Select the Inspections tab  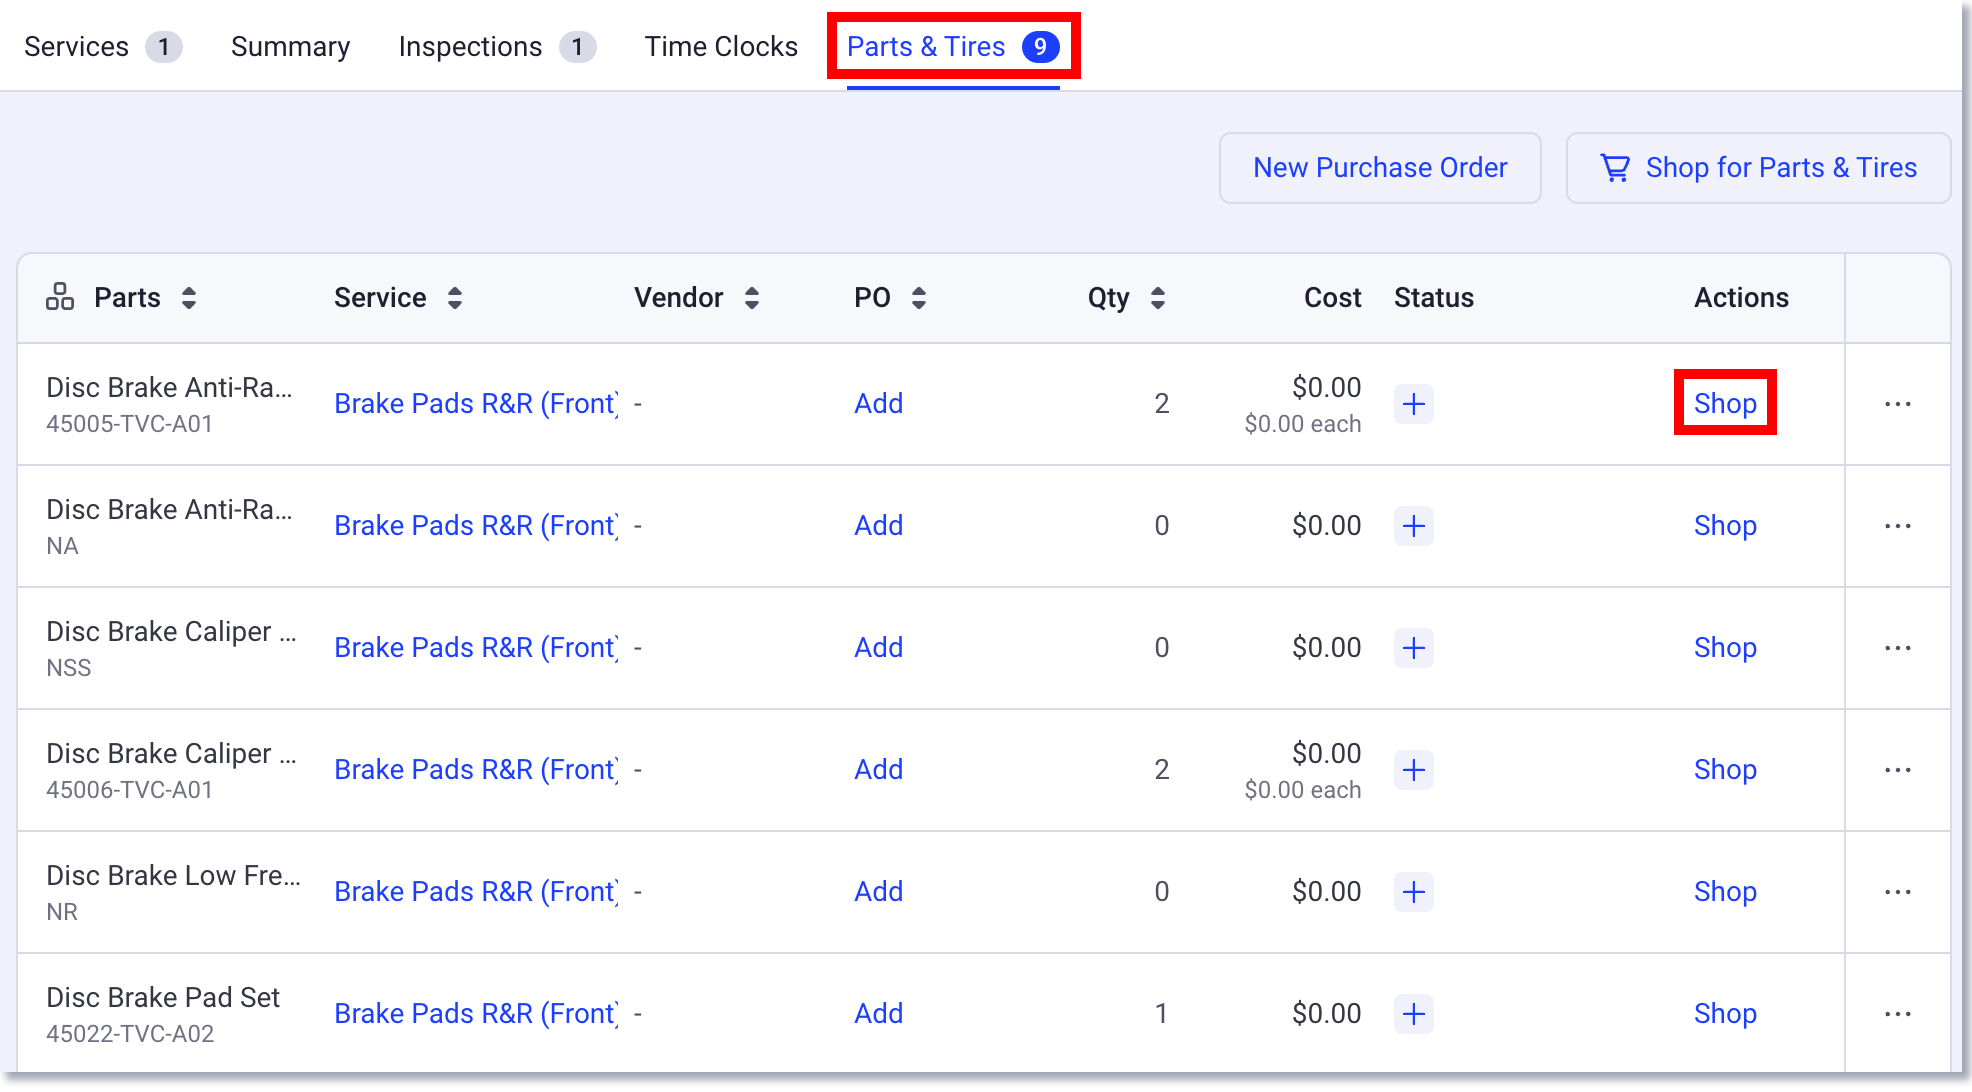[x=469, y=46]
